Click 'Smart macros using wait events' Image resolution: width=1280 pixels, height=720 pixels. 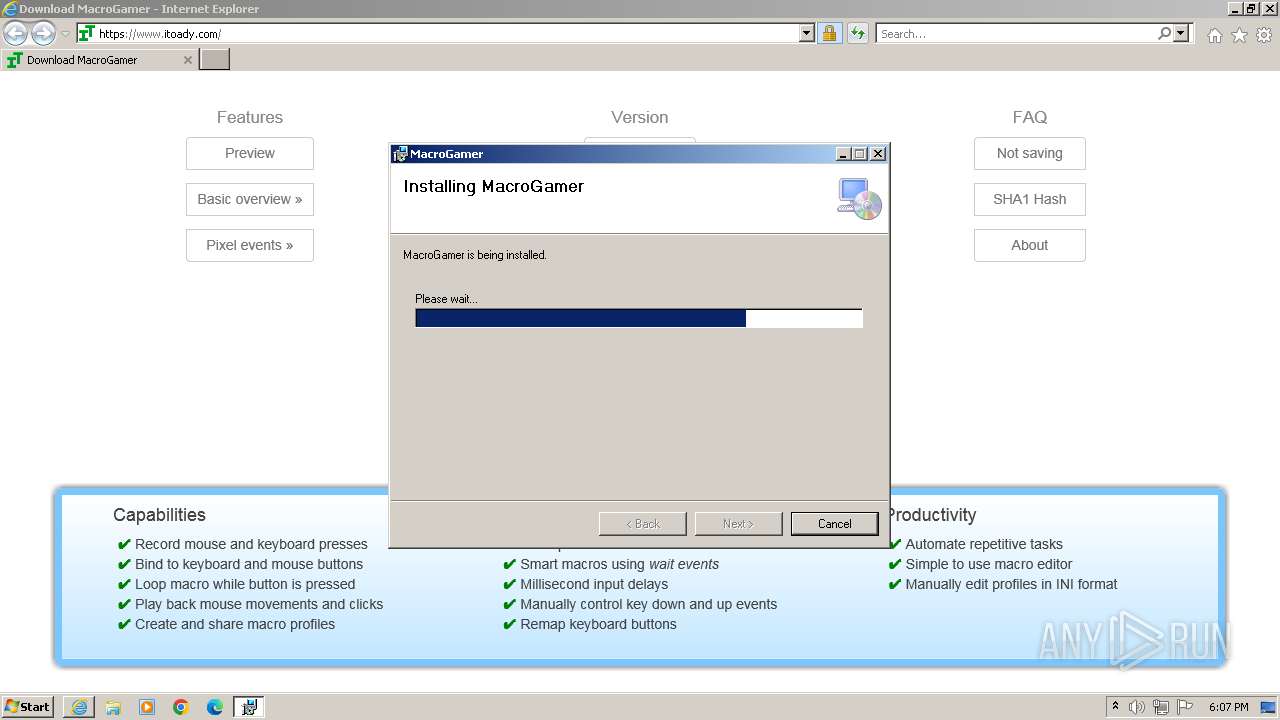pos(619,564)
